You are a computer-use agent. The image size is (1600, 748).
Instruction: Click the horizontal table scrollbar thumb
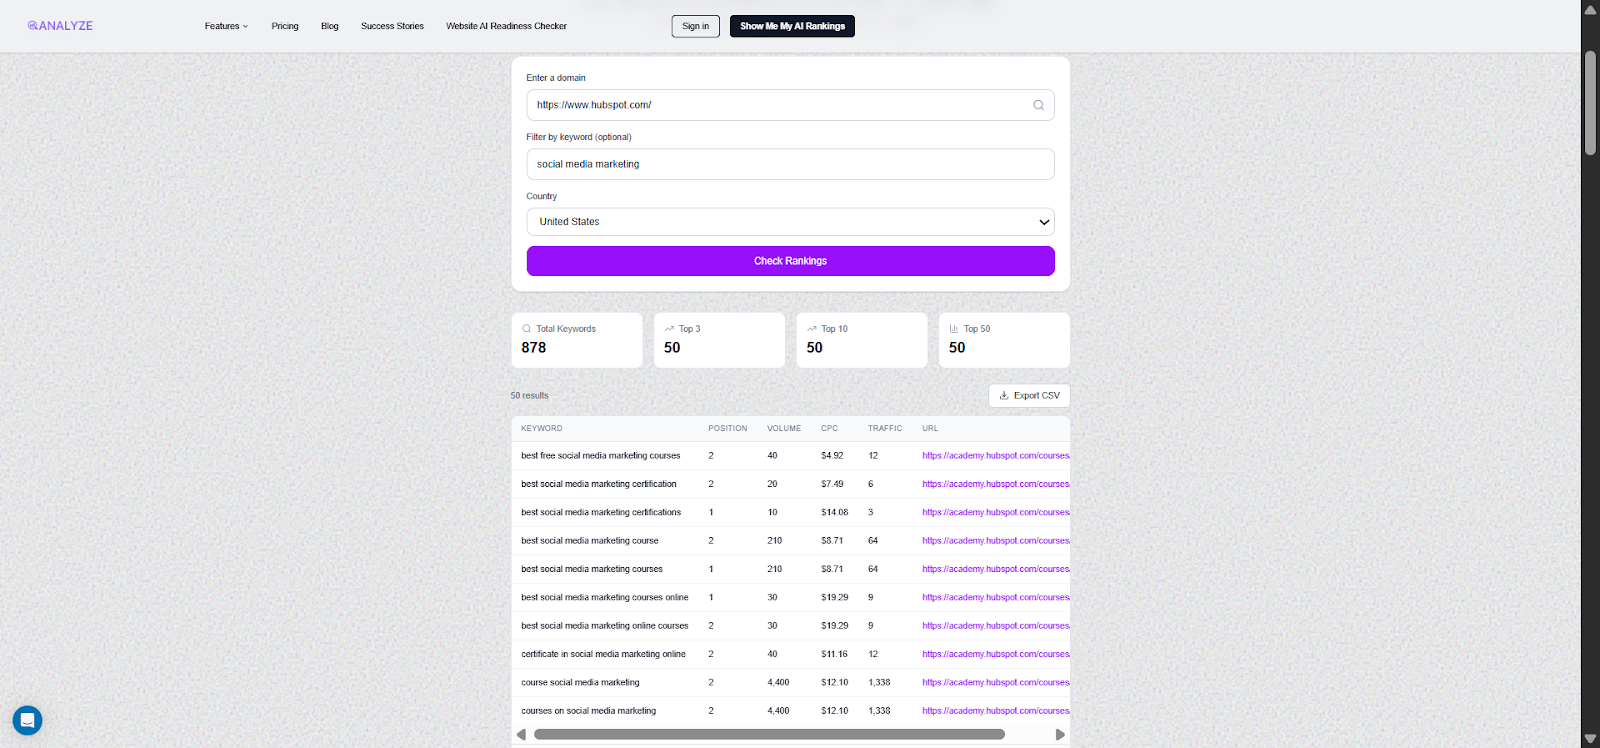tap(769, 734)
